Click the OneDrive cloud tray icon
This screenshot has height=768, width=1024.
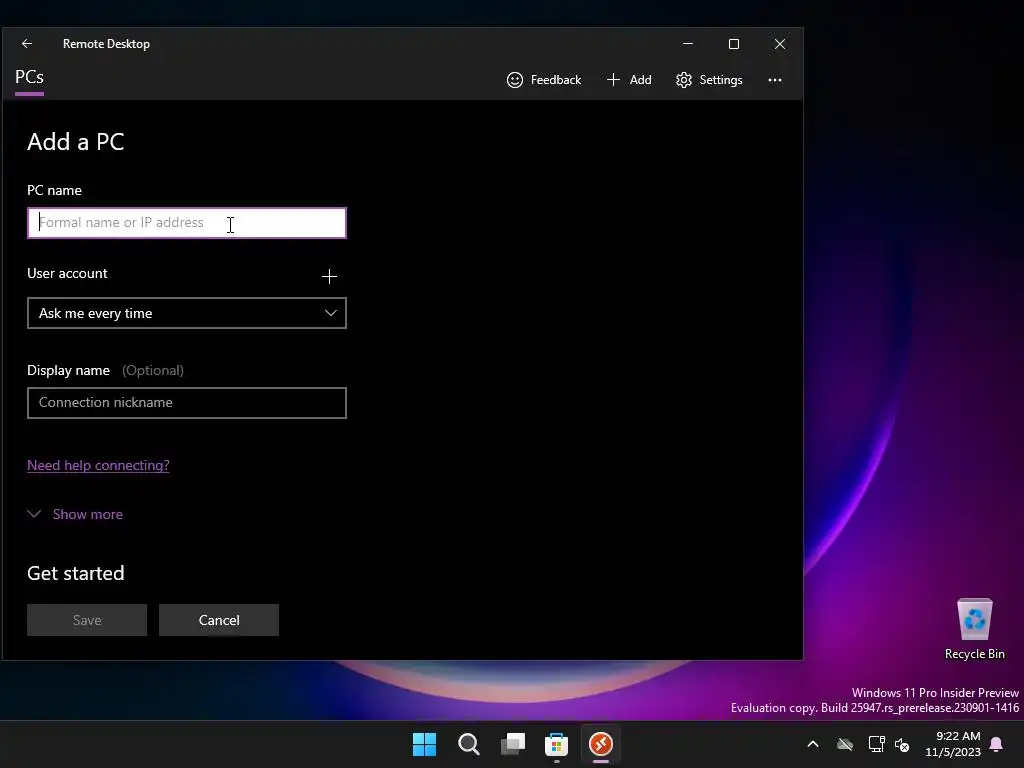pyautogui.click(x=845, y=744)
